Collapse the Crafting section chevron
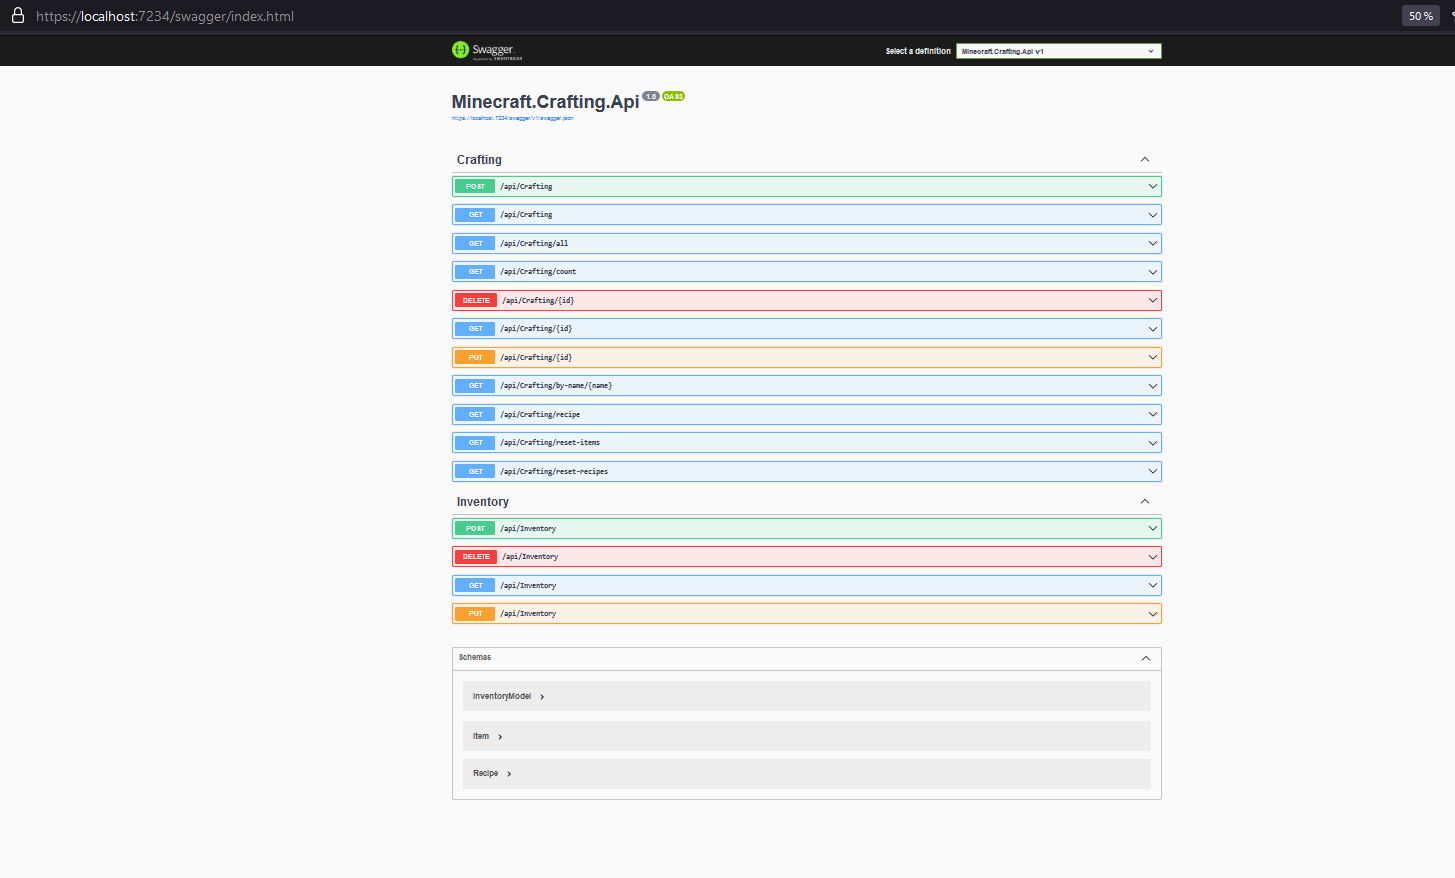The width and height of the screenshot is (1455, 878). tap(1145, 160)
